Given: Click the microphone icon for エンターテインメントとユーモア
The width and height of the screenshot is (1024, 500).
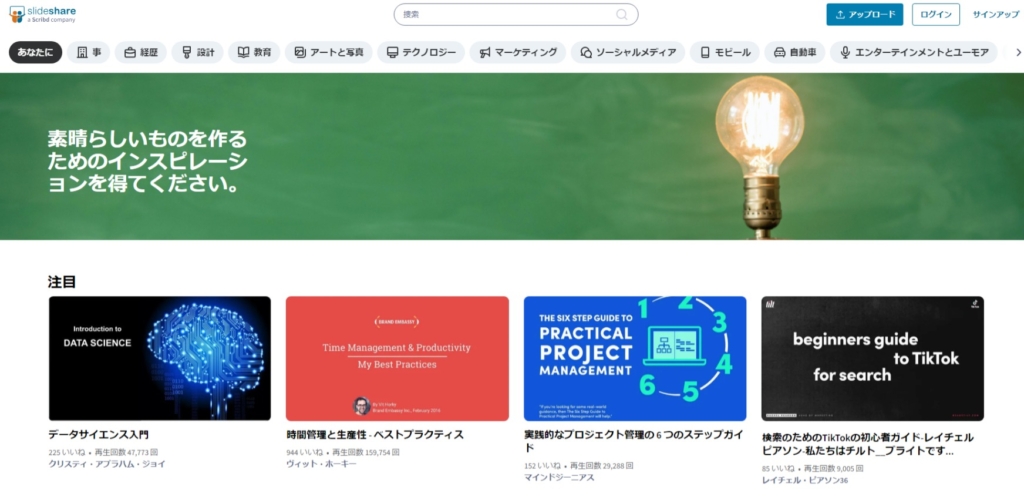Looking at the screenshot, I should [x=845, y=52].
